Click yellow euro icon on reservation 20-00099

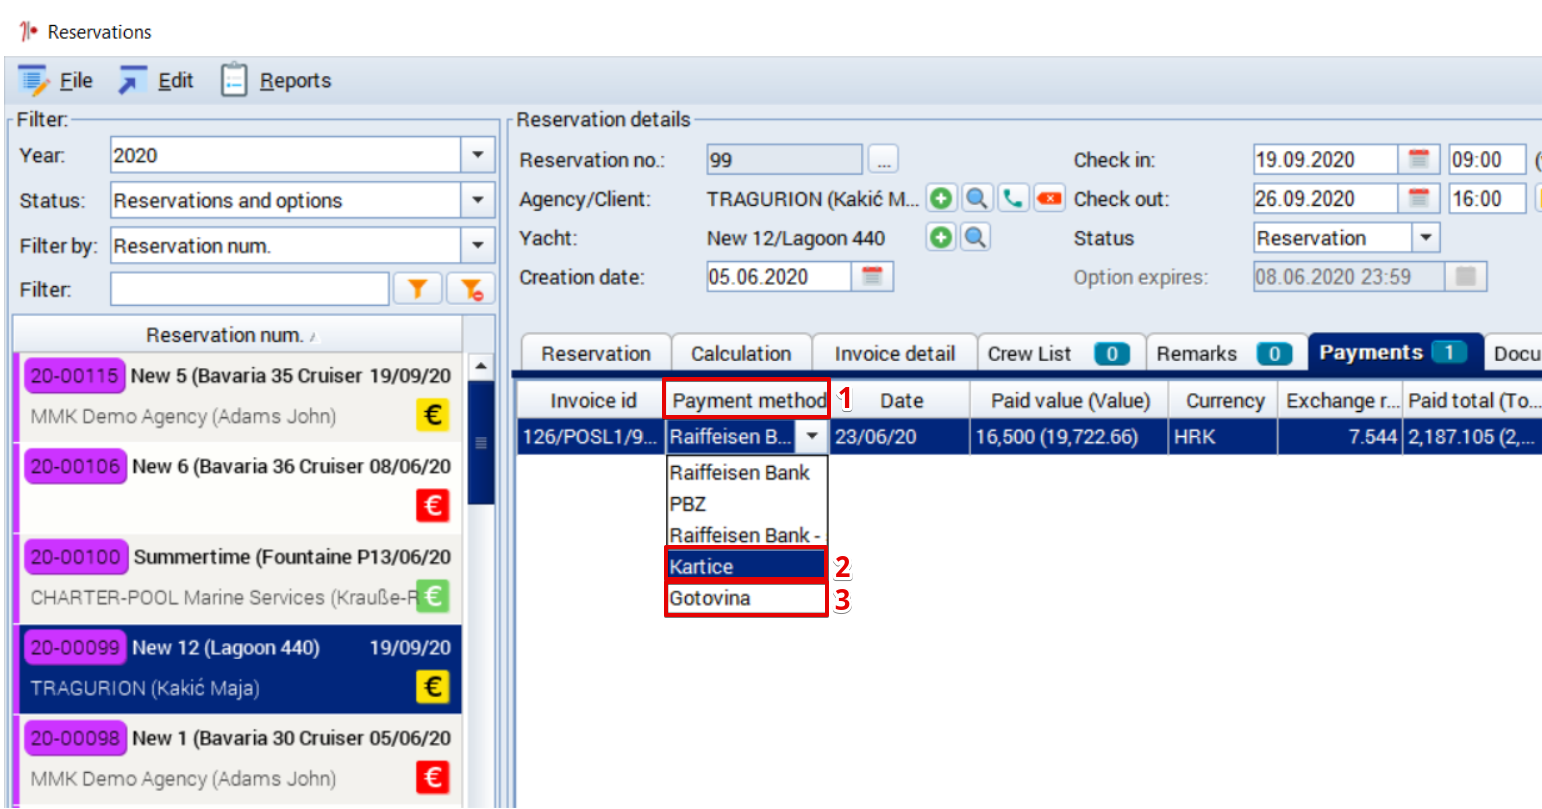[x=433, y=686]
